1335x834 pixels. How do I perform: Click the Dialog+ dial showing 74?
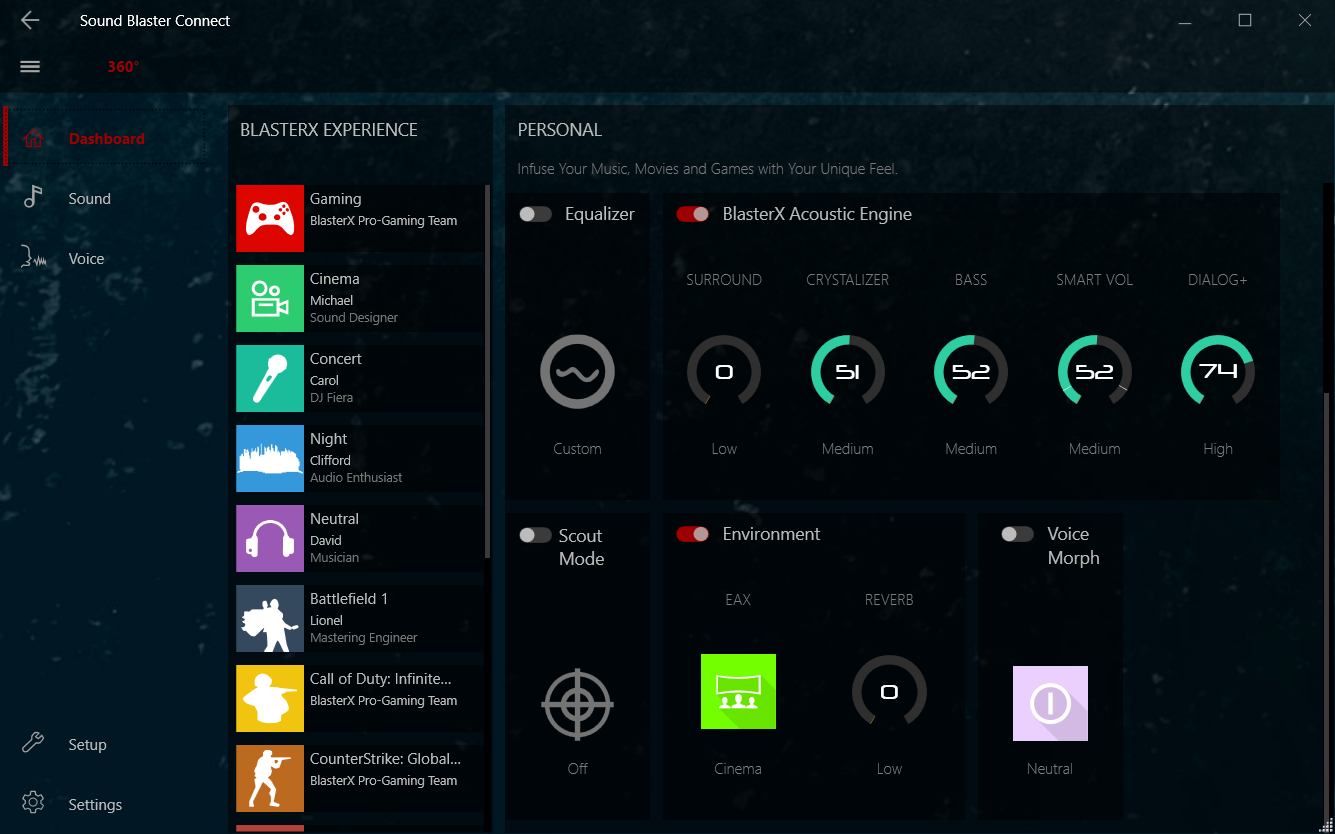pyautogui.click(x=1218, y=371)
